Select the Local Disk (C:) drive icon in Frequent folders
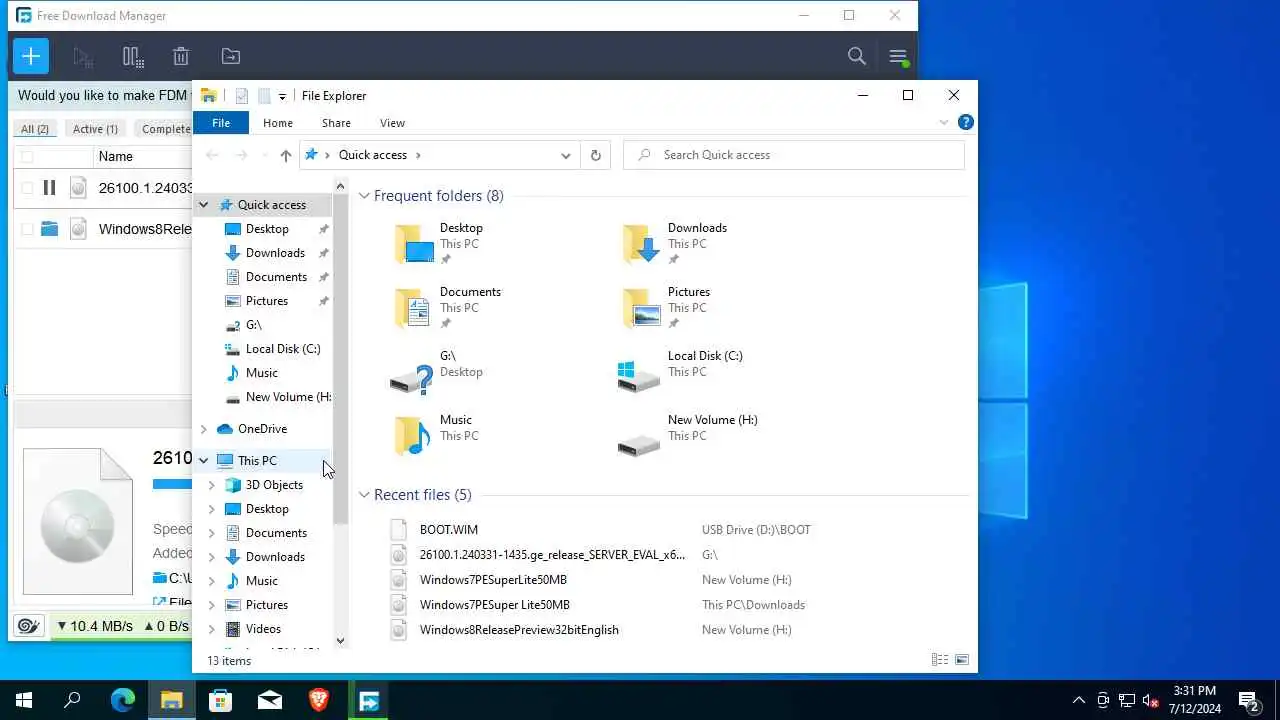This screenshot has height=720, width=1280. [639, 375]
